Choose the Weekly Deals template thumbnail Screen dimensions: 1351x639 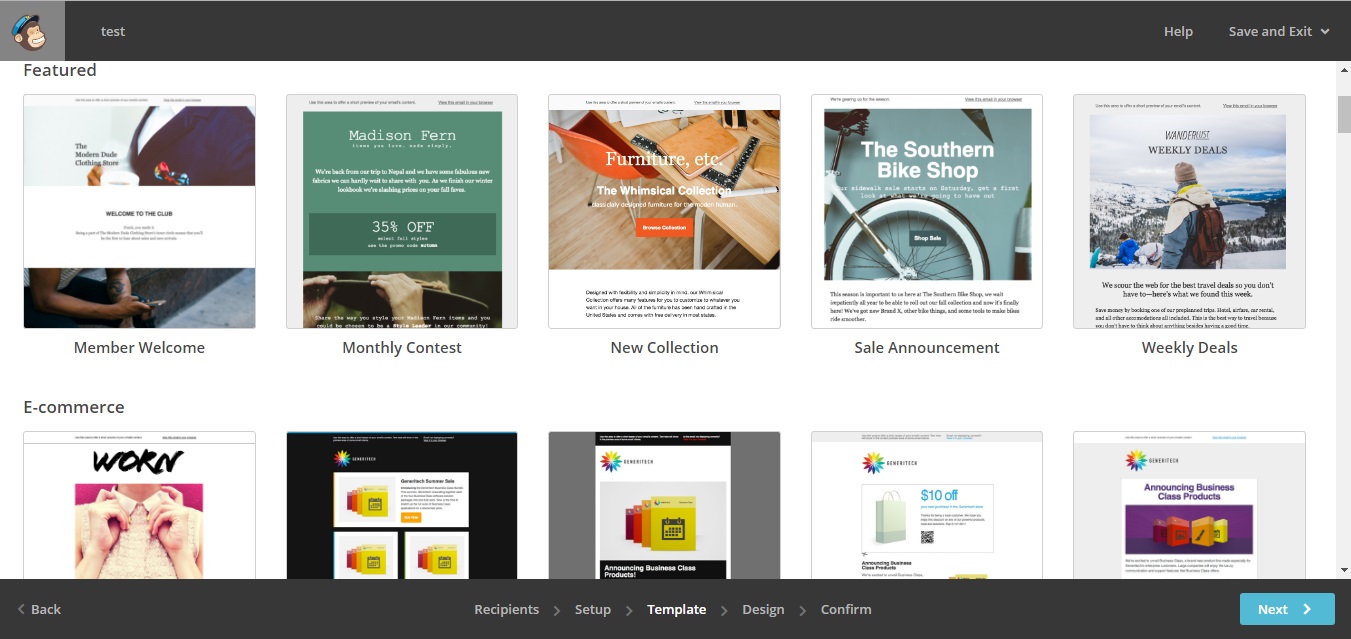[x=1189, y=211]
